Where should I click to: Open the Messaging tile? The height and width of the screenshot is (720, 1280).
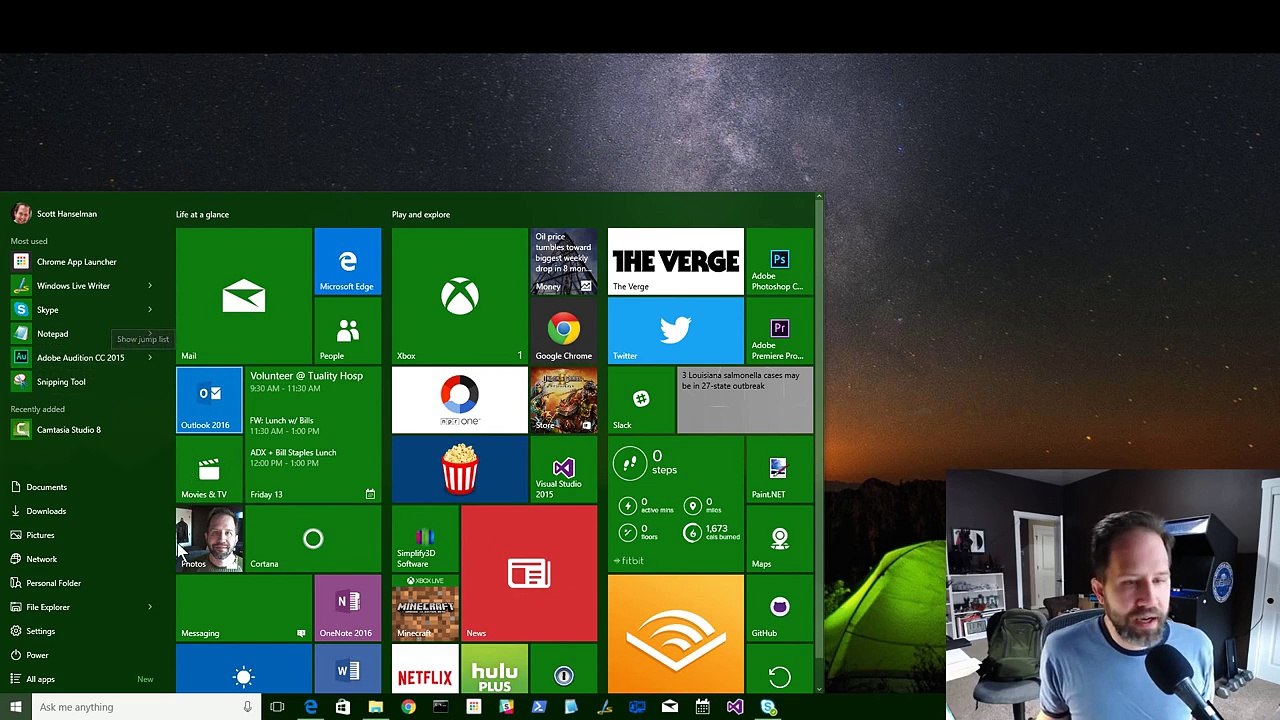coord(243,607)
